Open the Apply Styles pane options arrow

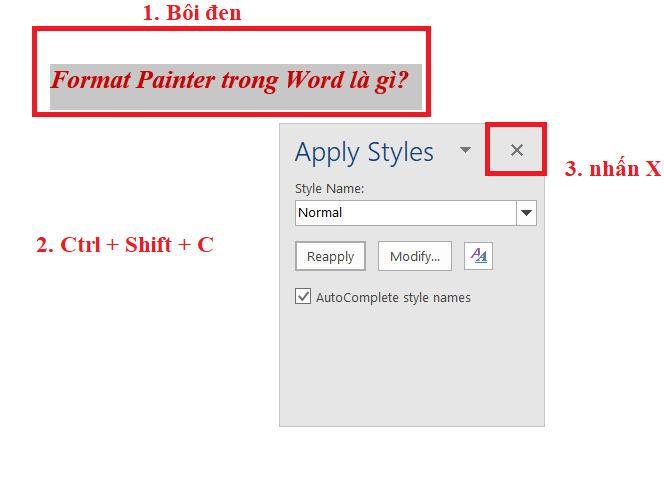pos(465,150)
